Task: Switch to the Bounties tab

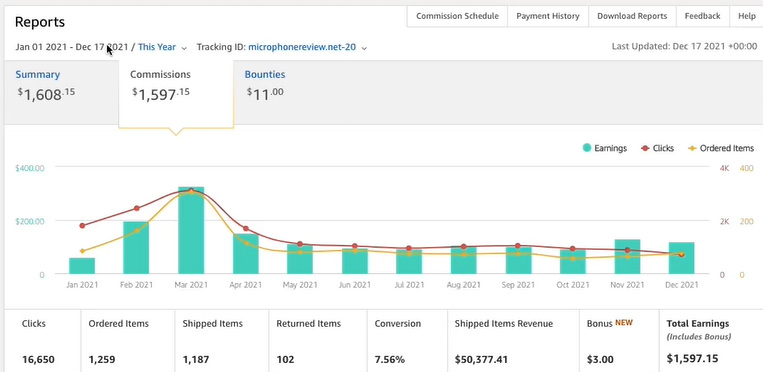Action: [265, 74]
